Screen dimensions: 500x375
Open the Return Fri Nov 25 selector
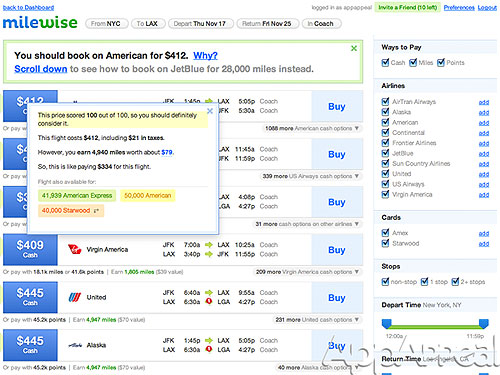[268, 24]
